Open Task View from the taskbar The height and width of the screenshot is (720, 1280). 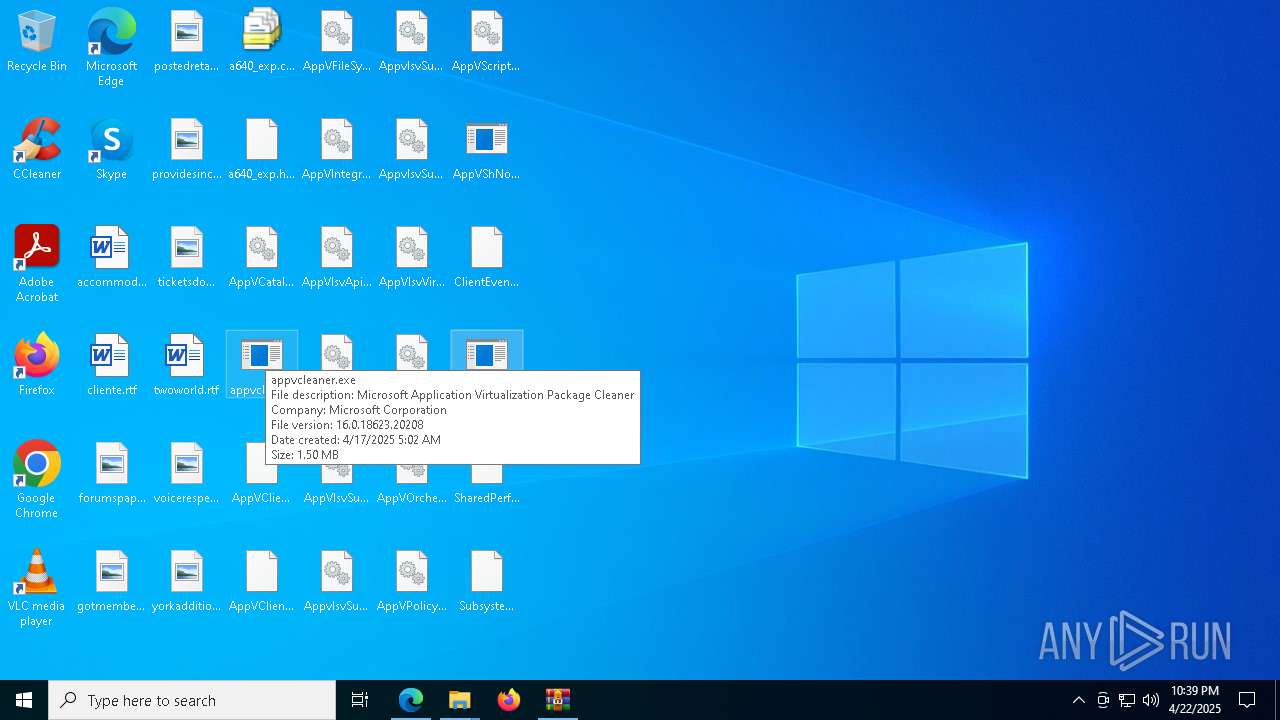point(360,700)
